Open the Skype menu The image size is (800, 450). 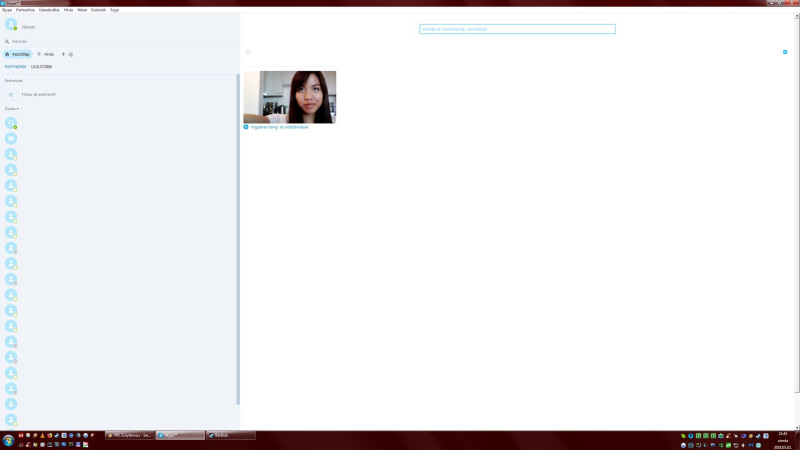coord(7,10)
